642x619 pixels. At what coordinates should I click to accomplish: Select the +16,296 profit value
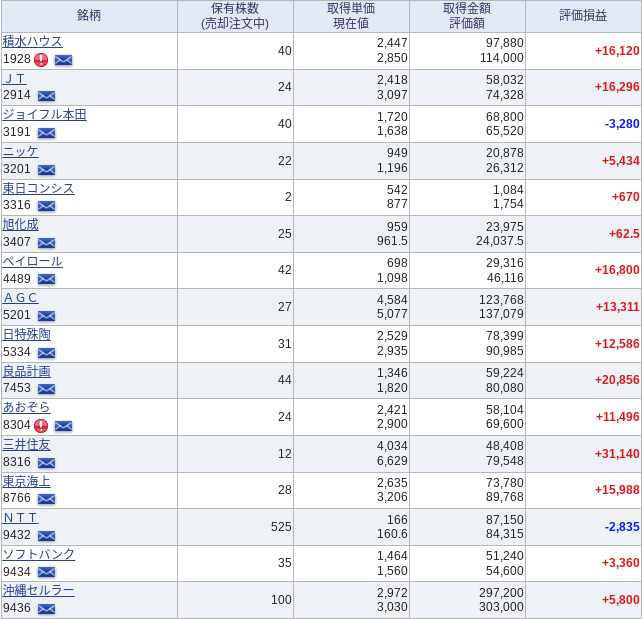click(x=617, y=87)
